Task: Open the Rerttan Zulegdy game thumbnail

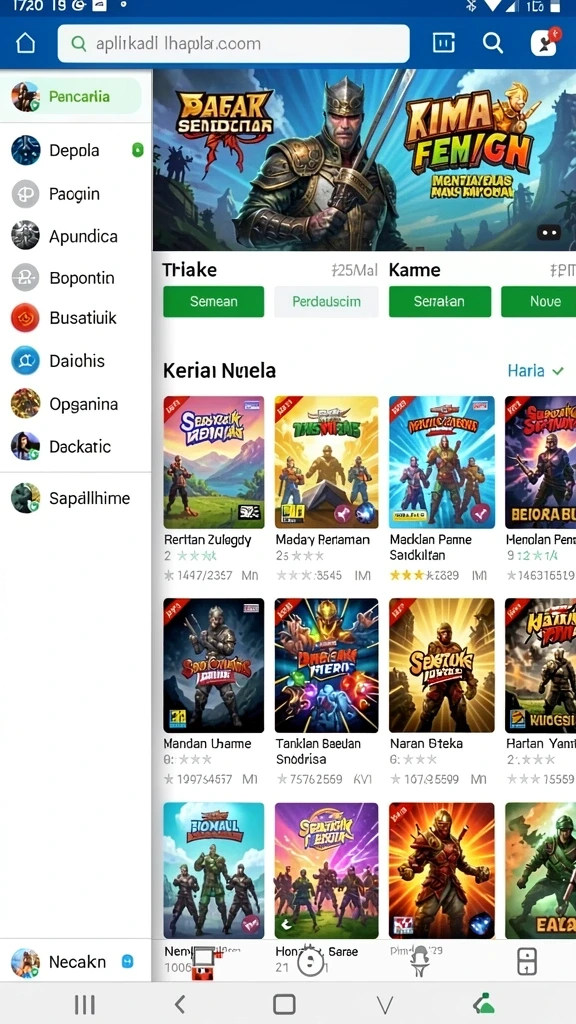Action: click(214, 462)
